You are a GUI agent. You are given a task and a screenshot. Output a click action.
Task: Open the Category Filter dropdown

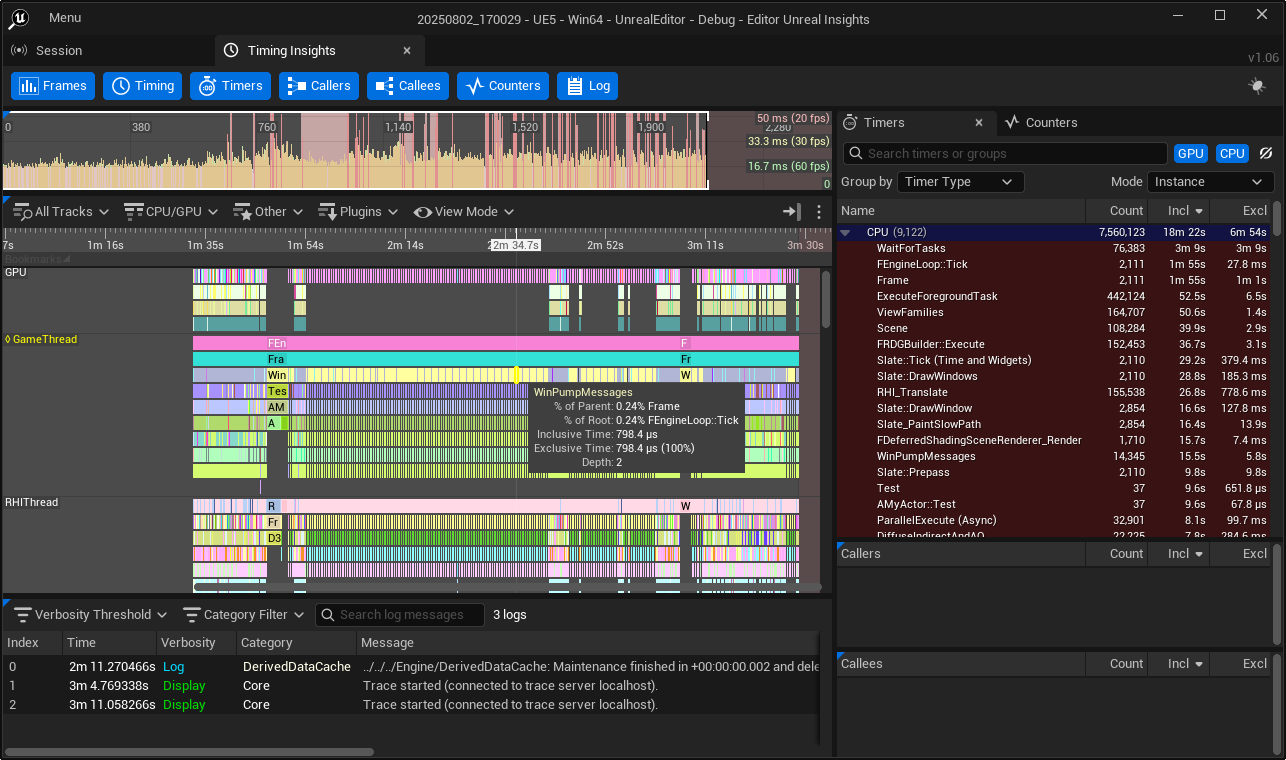pyautogui.click(x=244, y=615)
